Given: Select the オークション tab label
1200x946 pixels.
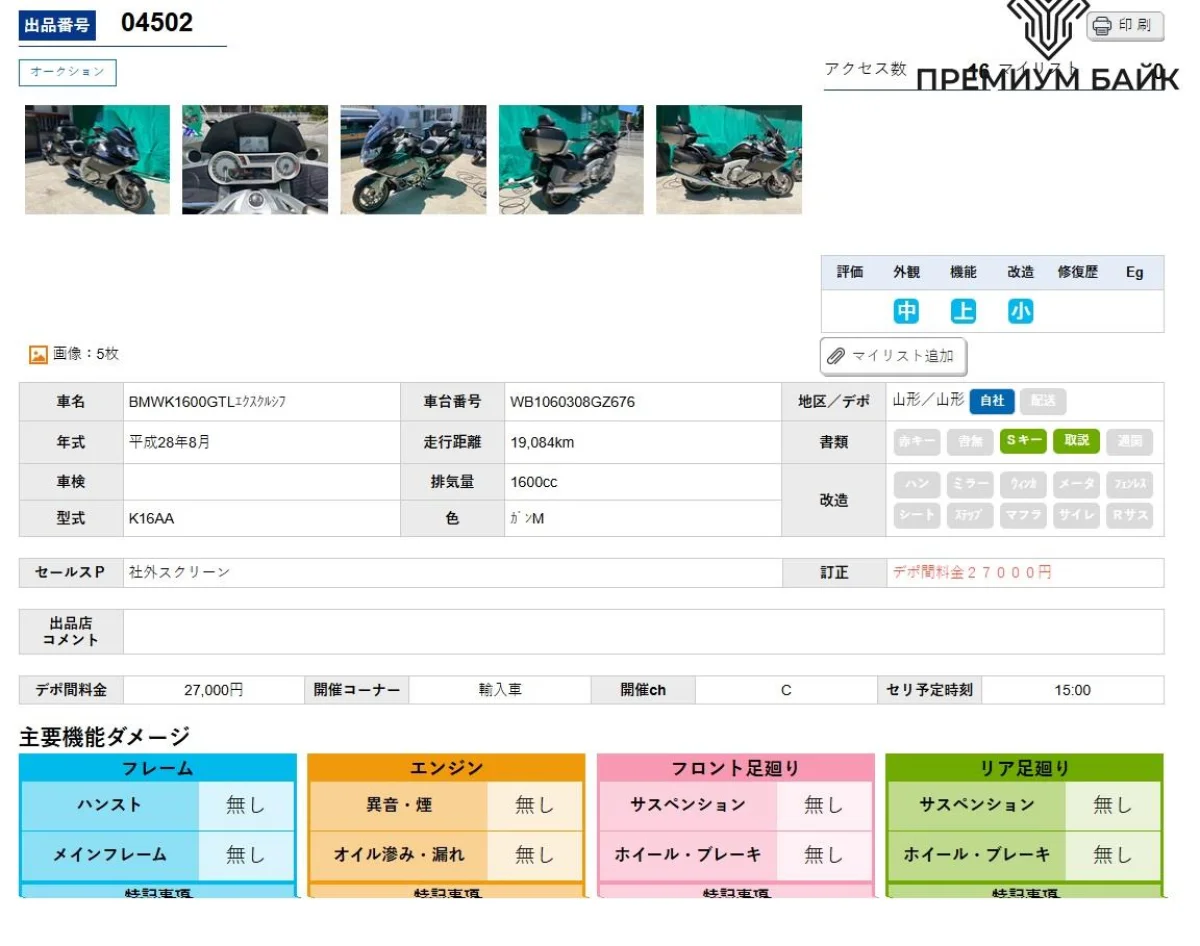Looking at the screenshot, I should 67,72.
